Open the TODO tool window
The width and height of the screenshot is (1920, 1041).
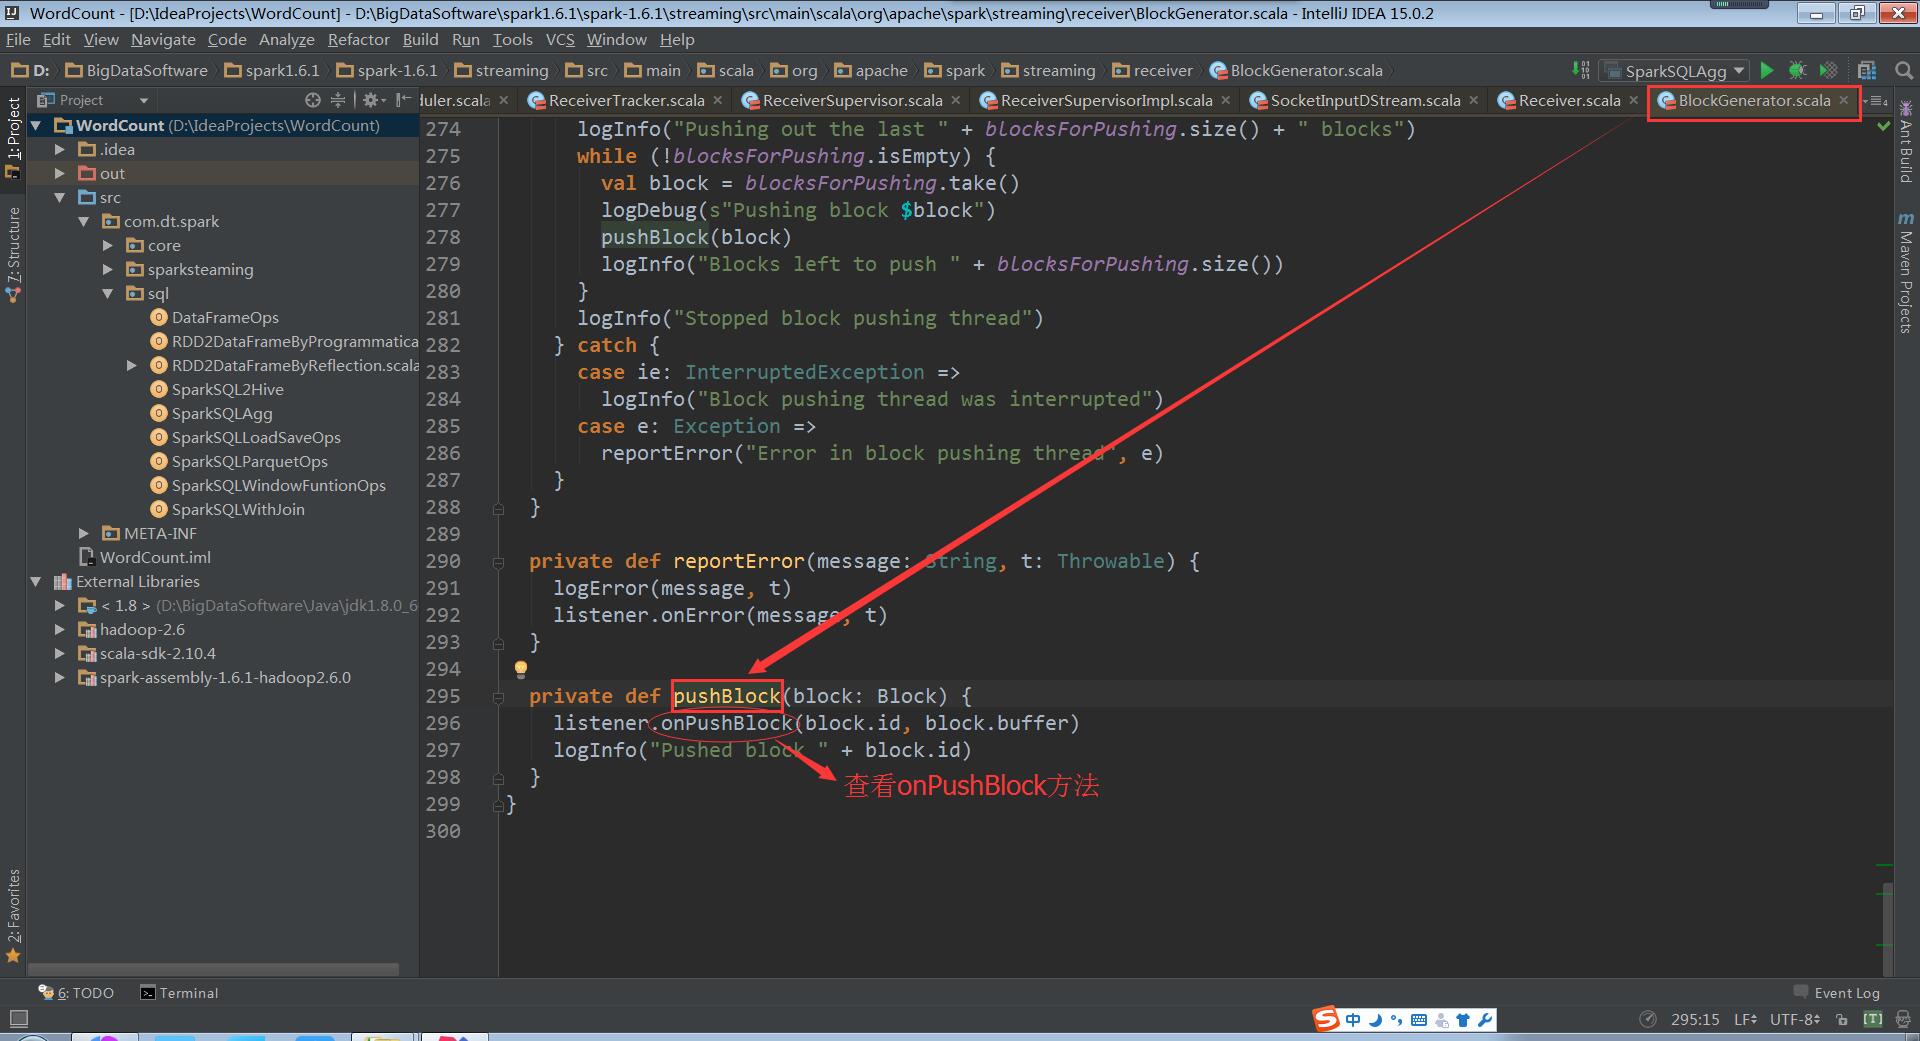tap(76, 993)
